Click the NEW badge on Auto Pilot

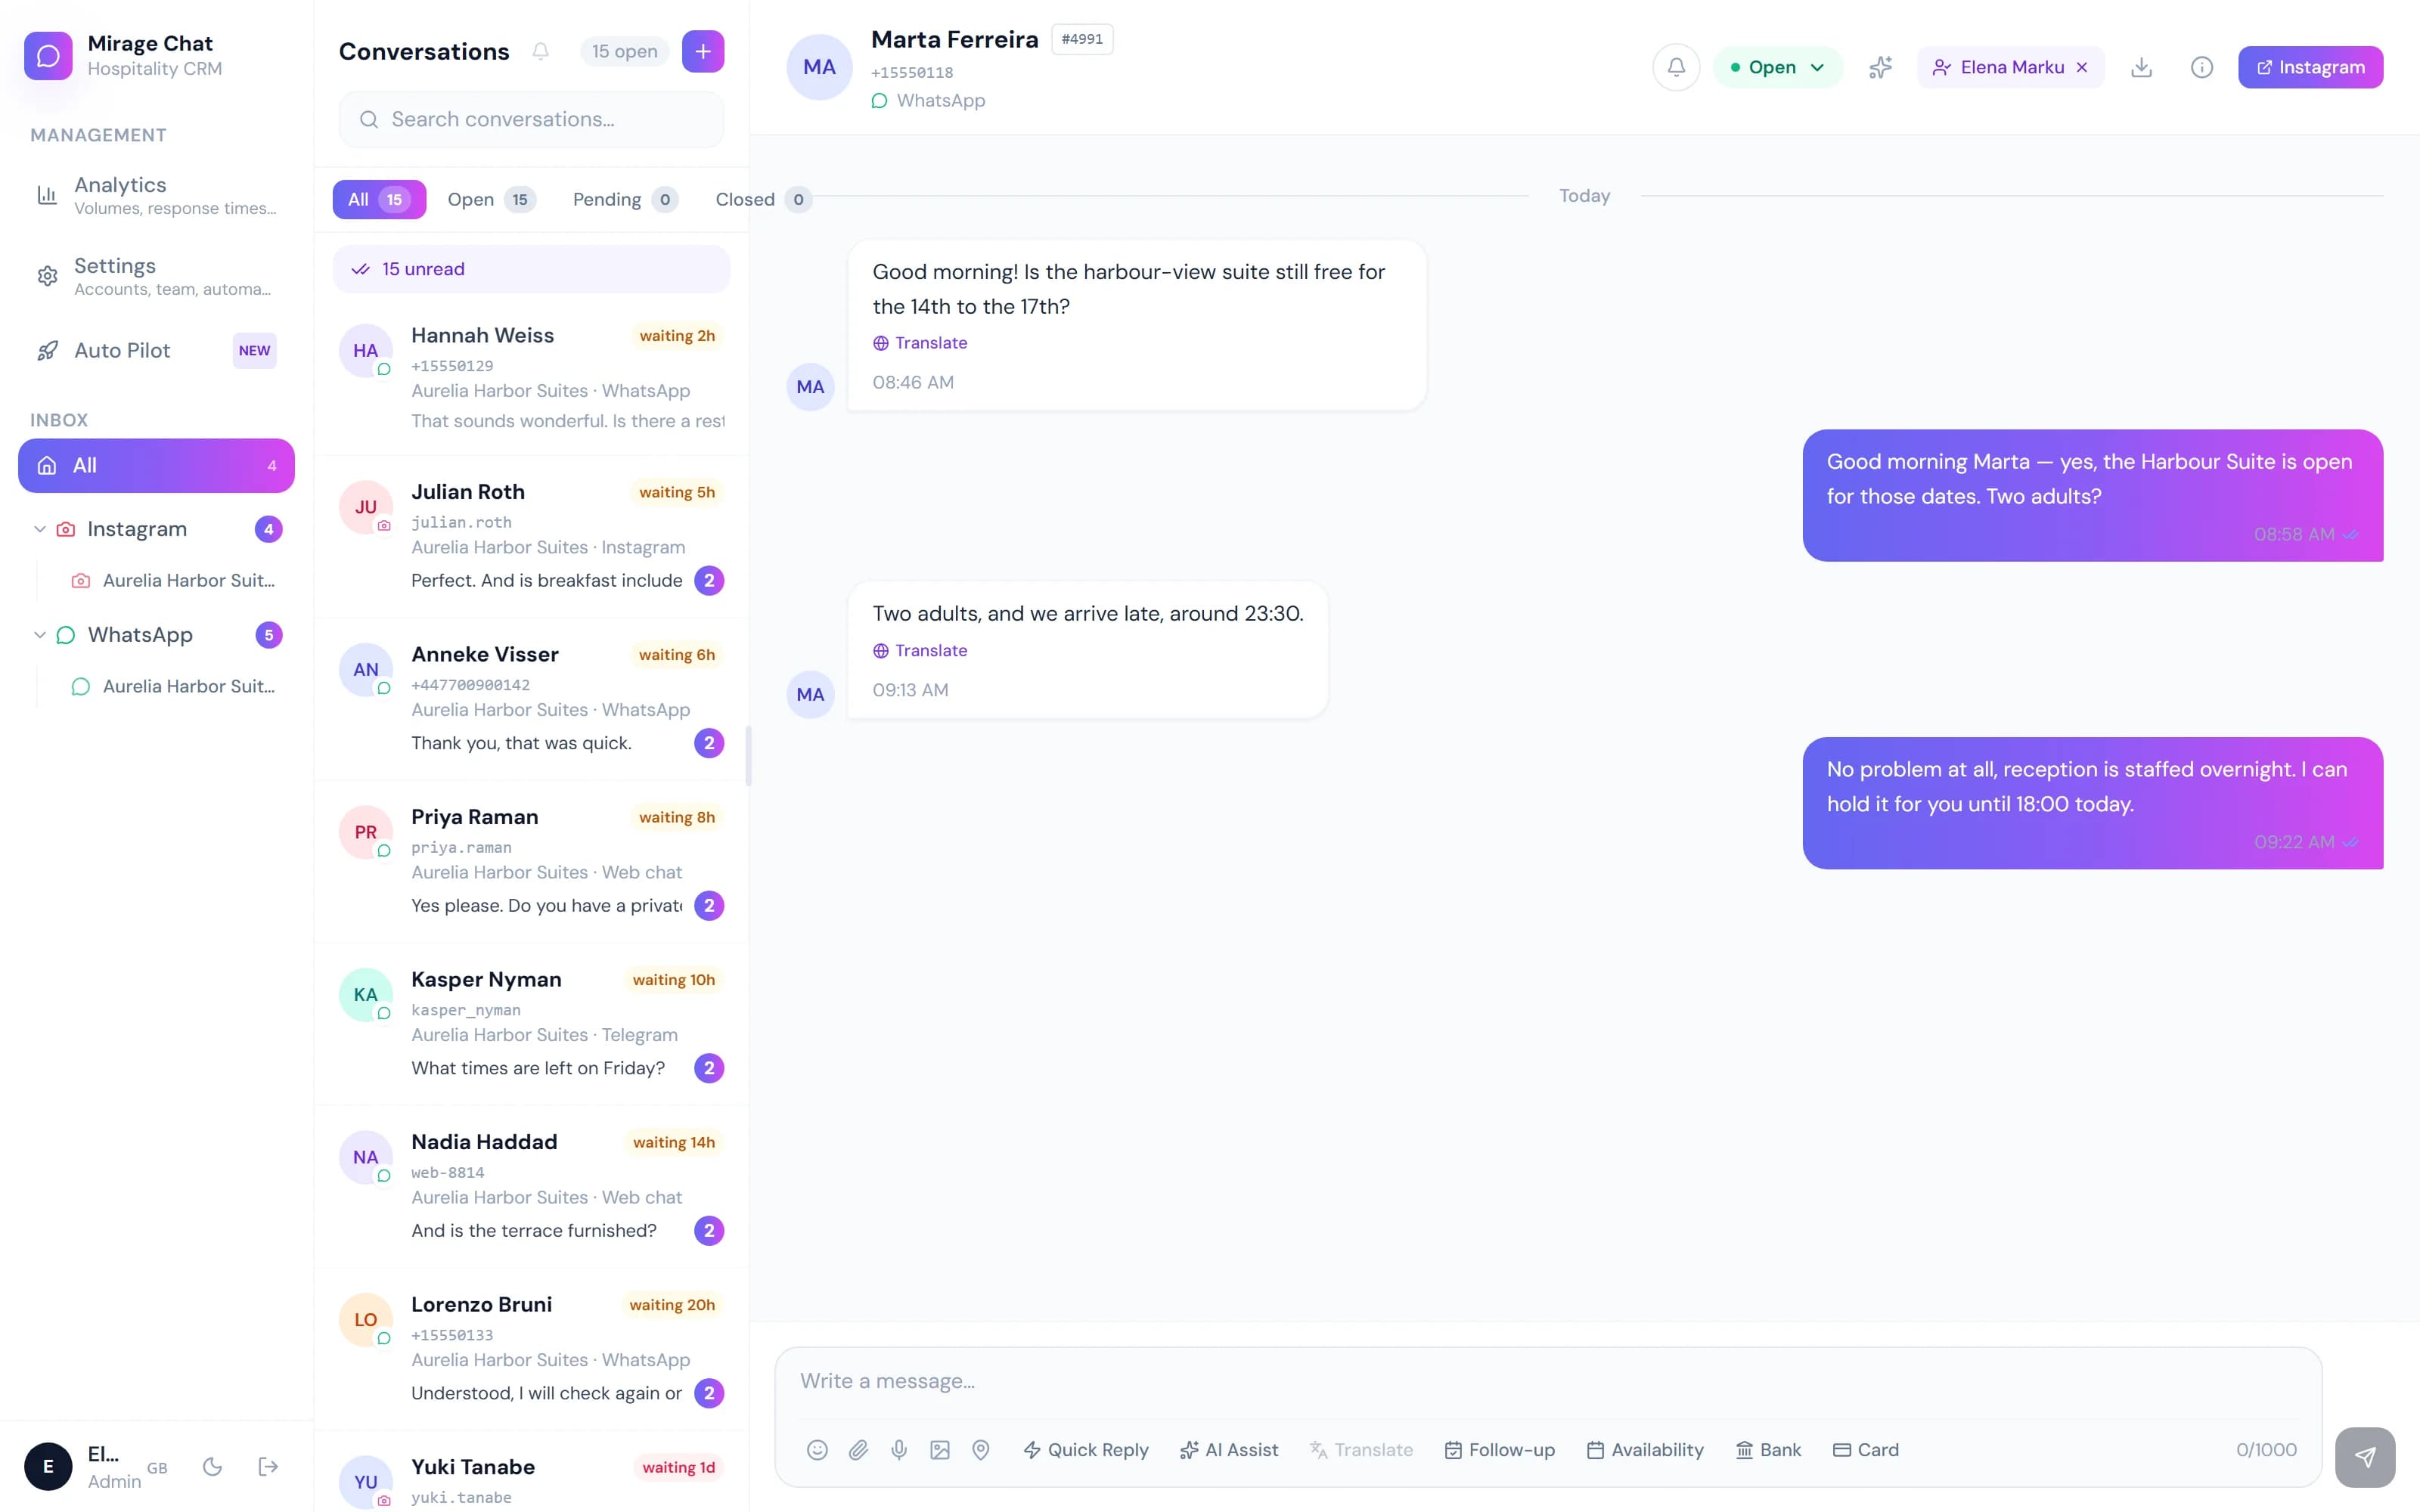click(x=254, y=350)
